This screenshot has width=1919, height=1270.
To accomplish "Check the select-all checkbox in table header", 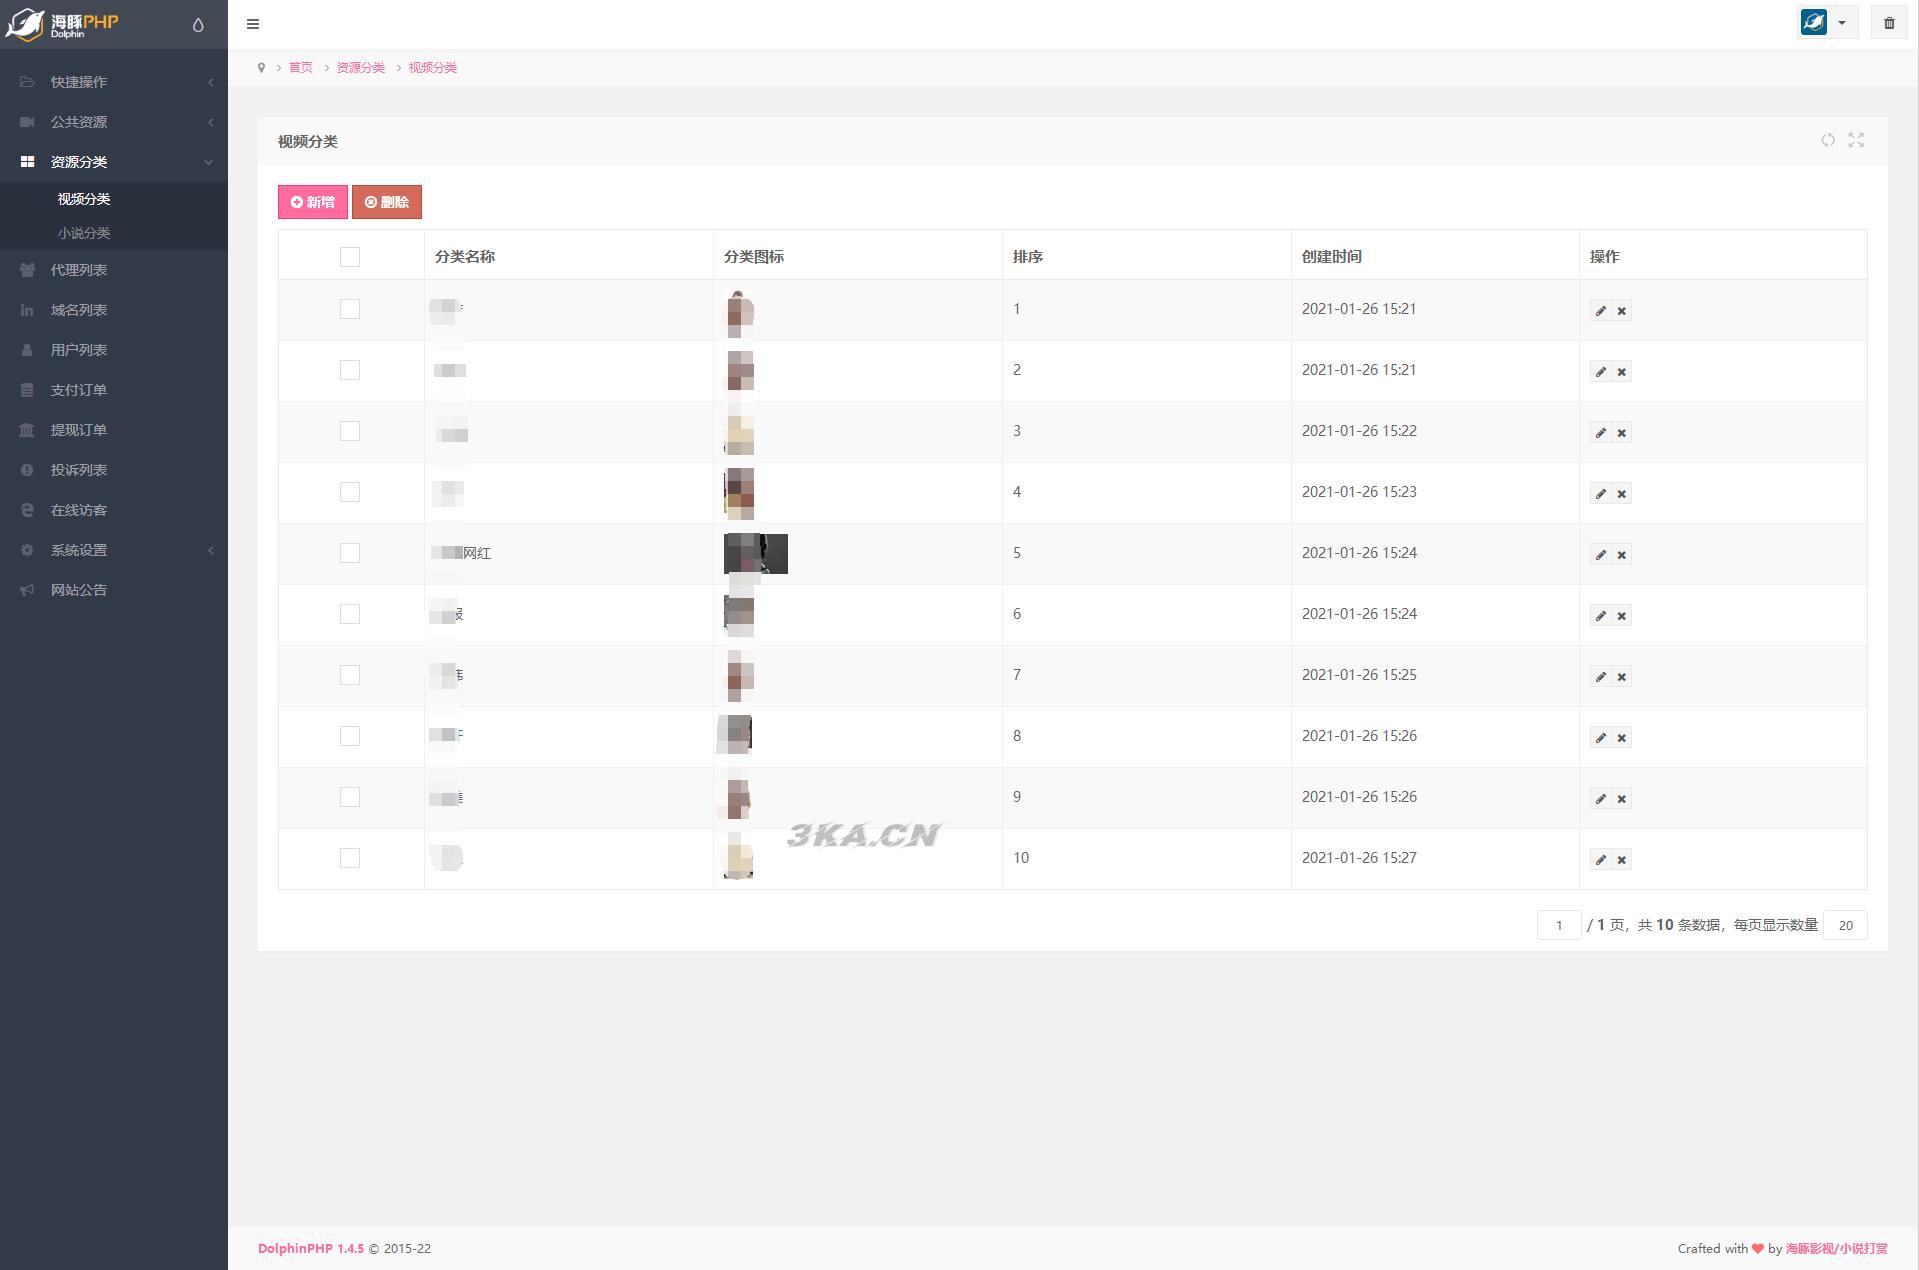I will point(350,257).
